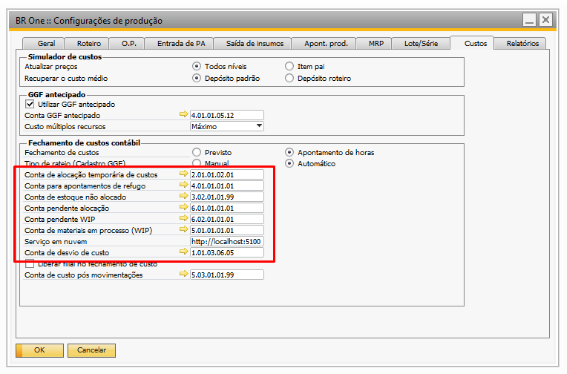Check Liberar filial no fechamento de custo
Image resolution: width=567 pixels, height=374 pixels.
(30, 264)
